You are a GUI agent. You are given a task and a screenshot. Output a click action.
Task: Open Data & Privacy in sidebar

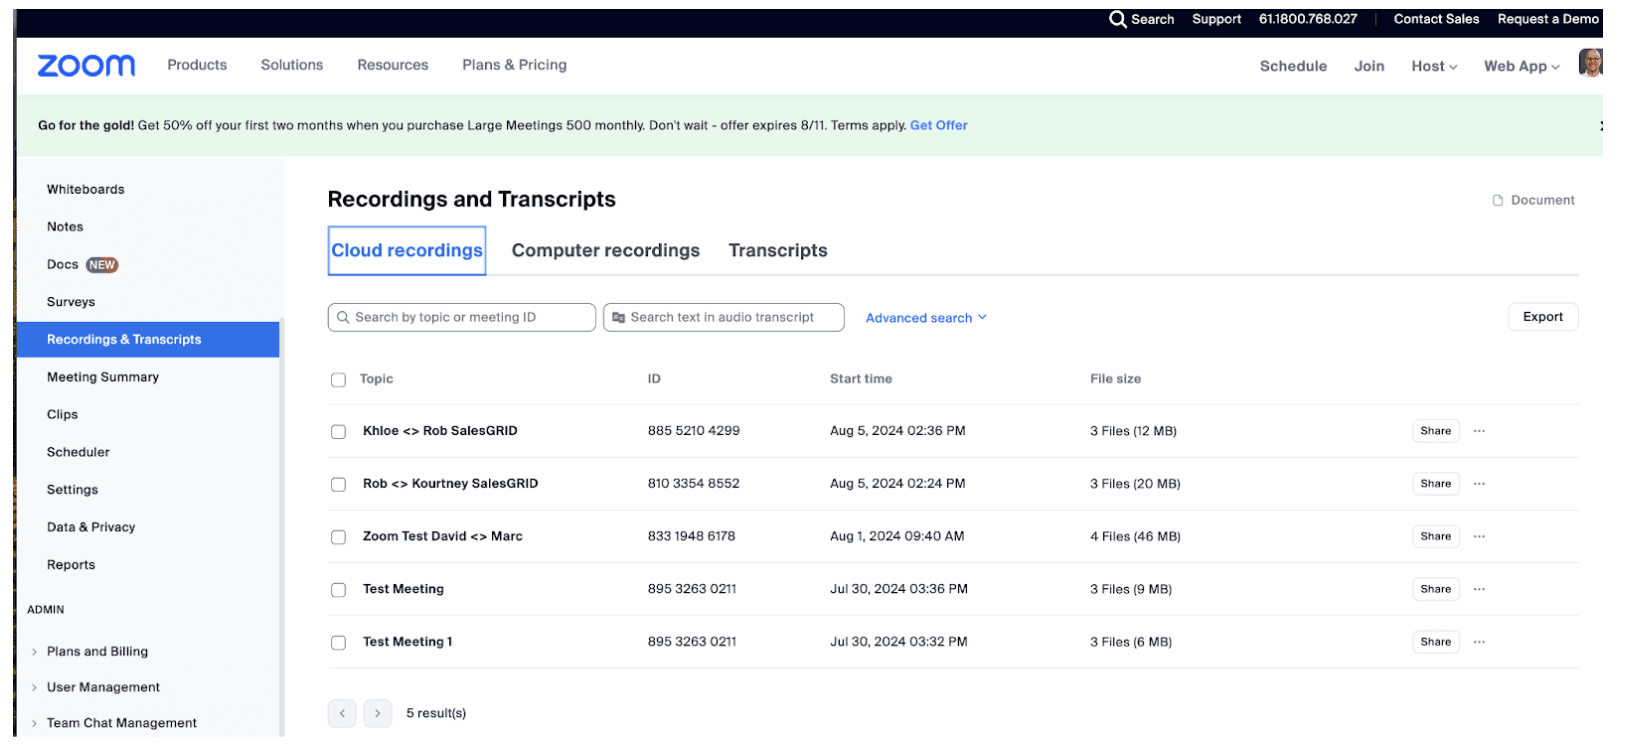(x=91, y=527)
